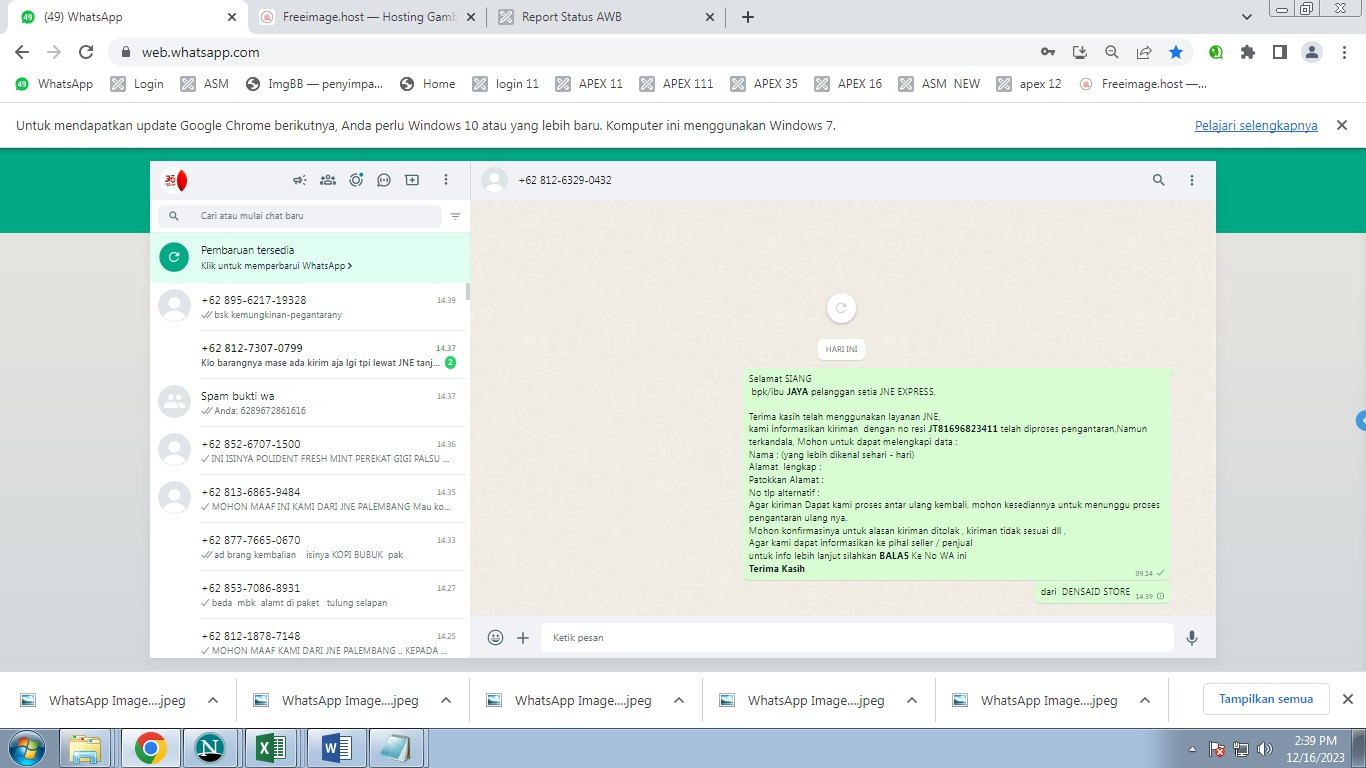1366x768 pixels.
Task: Open saved passwords key icon in address bar
Action: pyautogui.click(x=1047, y=52)
